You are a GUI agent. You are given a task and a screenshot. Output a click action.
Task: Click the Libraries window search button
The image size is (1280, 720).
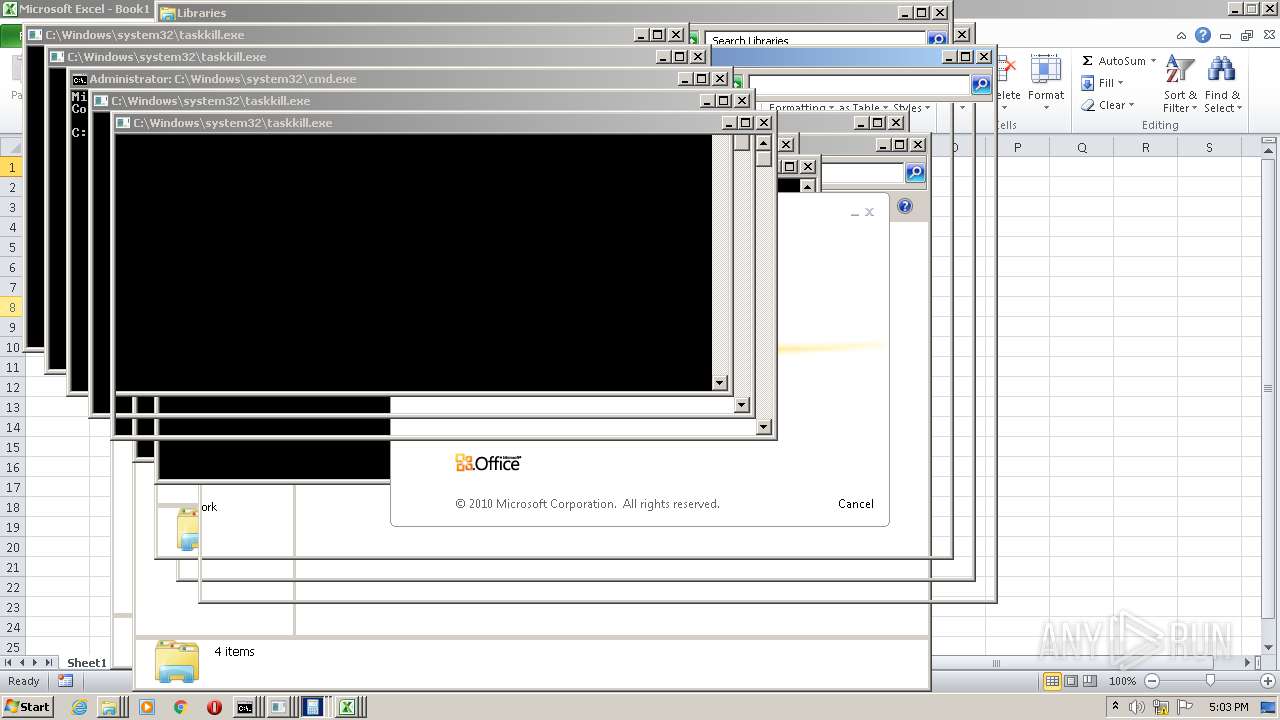coord(936,40)
